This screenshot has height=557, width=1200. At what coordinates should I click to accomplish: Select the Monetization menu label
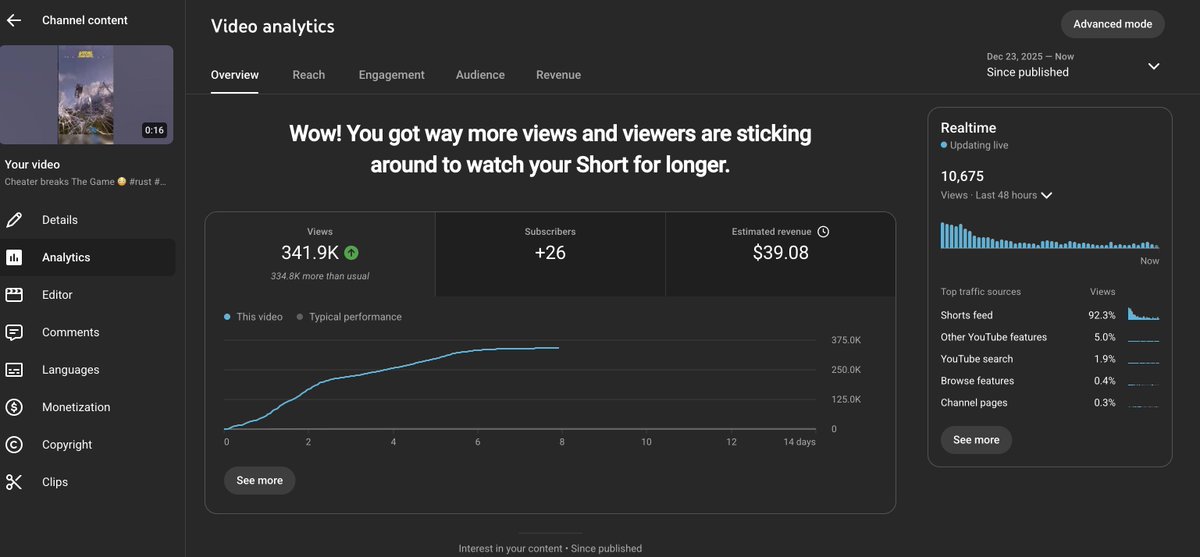tap(76, 407)
